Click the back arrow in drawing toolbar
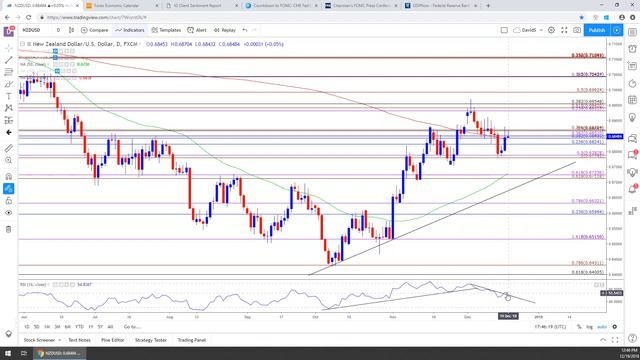 click(x=9, y=132)
